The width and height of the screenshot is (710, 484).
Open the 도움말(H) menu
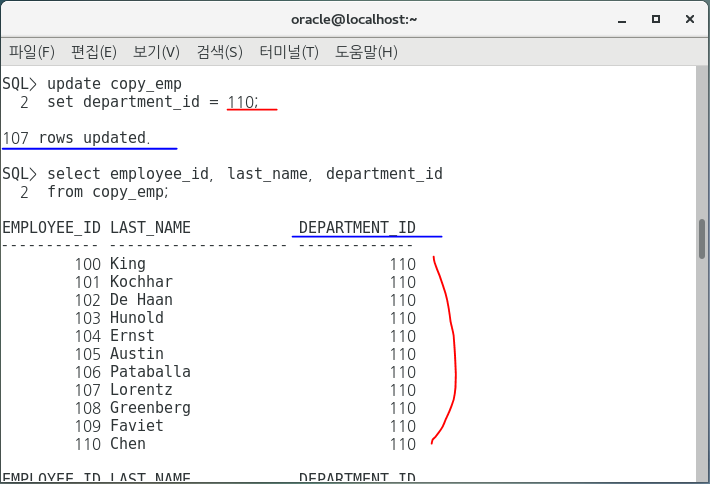[366, 52]
